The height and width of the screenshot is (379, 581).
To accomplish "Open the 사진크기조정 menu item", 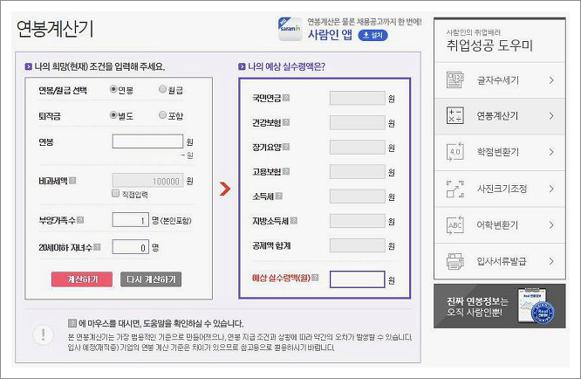I will (500, 189).
